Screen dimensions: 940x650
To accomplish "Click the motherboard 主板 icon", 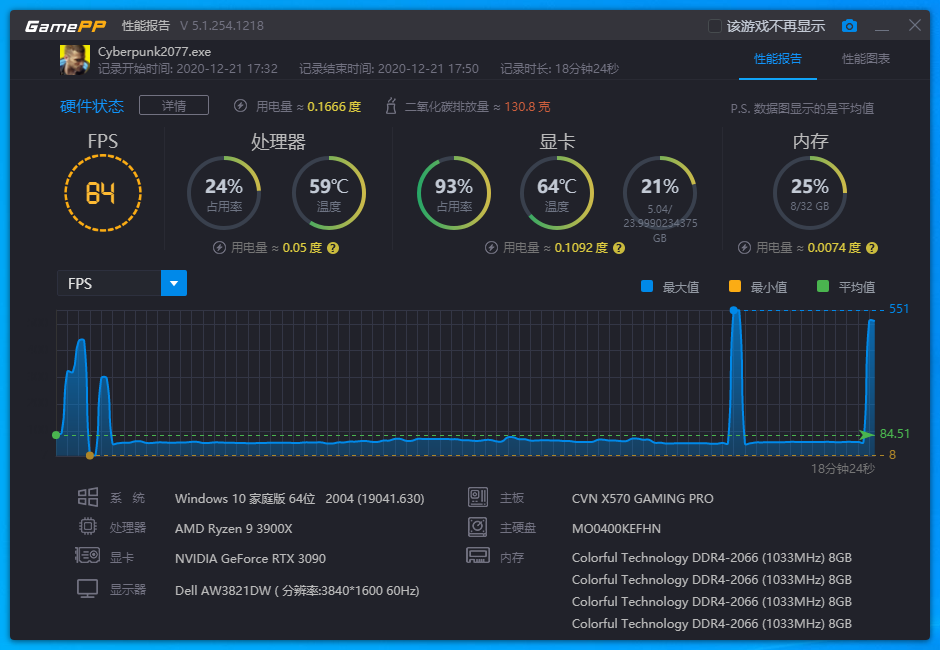I will click(x=478, y=497).
